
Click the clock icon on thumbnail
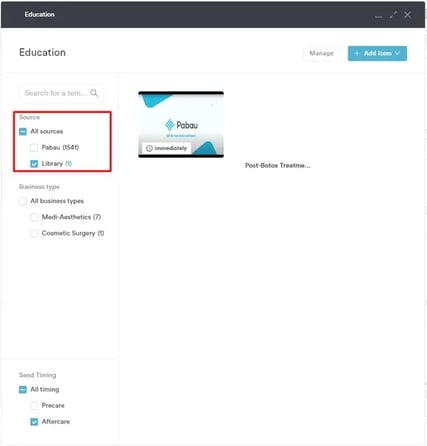click(149, 148)
